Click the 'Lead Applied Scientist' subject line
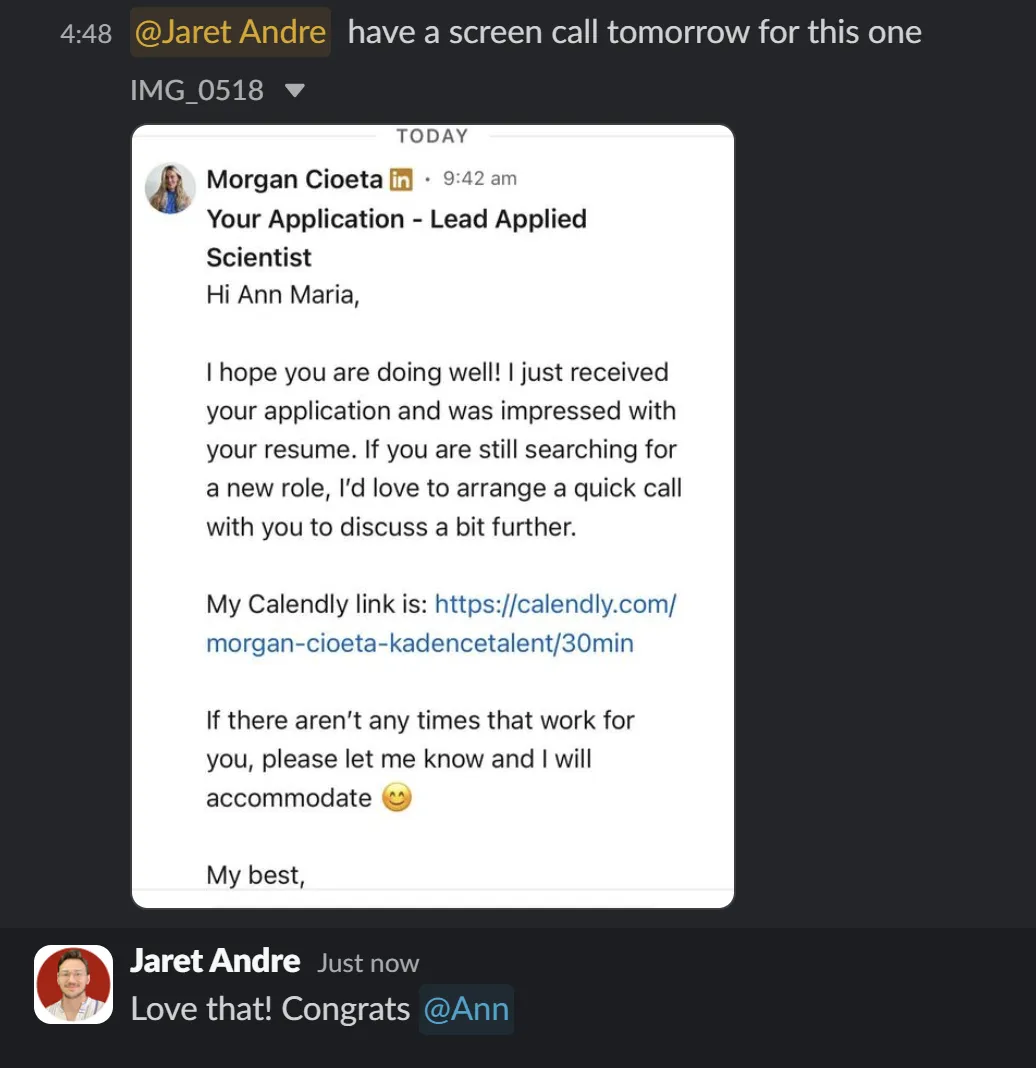The width and height of the screenshot is (1036, 1068). (396, 238)
